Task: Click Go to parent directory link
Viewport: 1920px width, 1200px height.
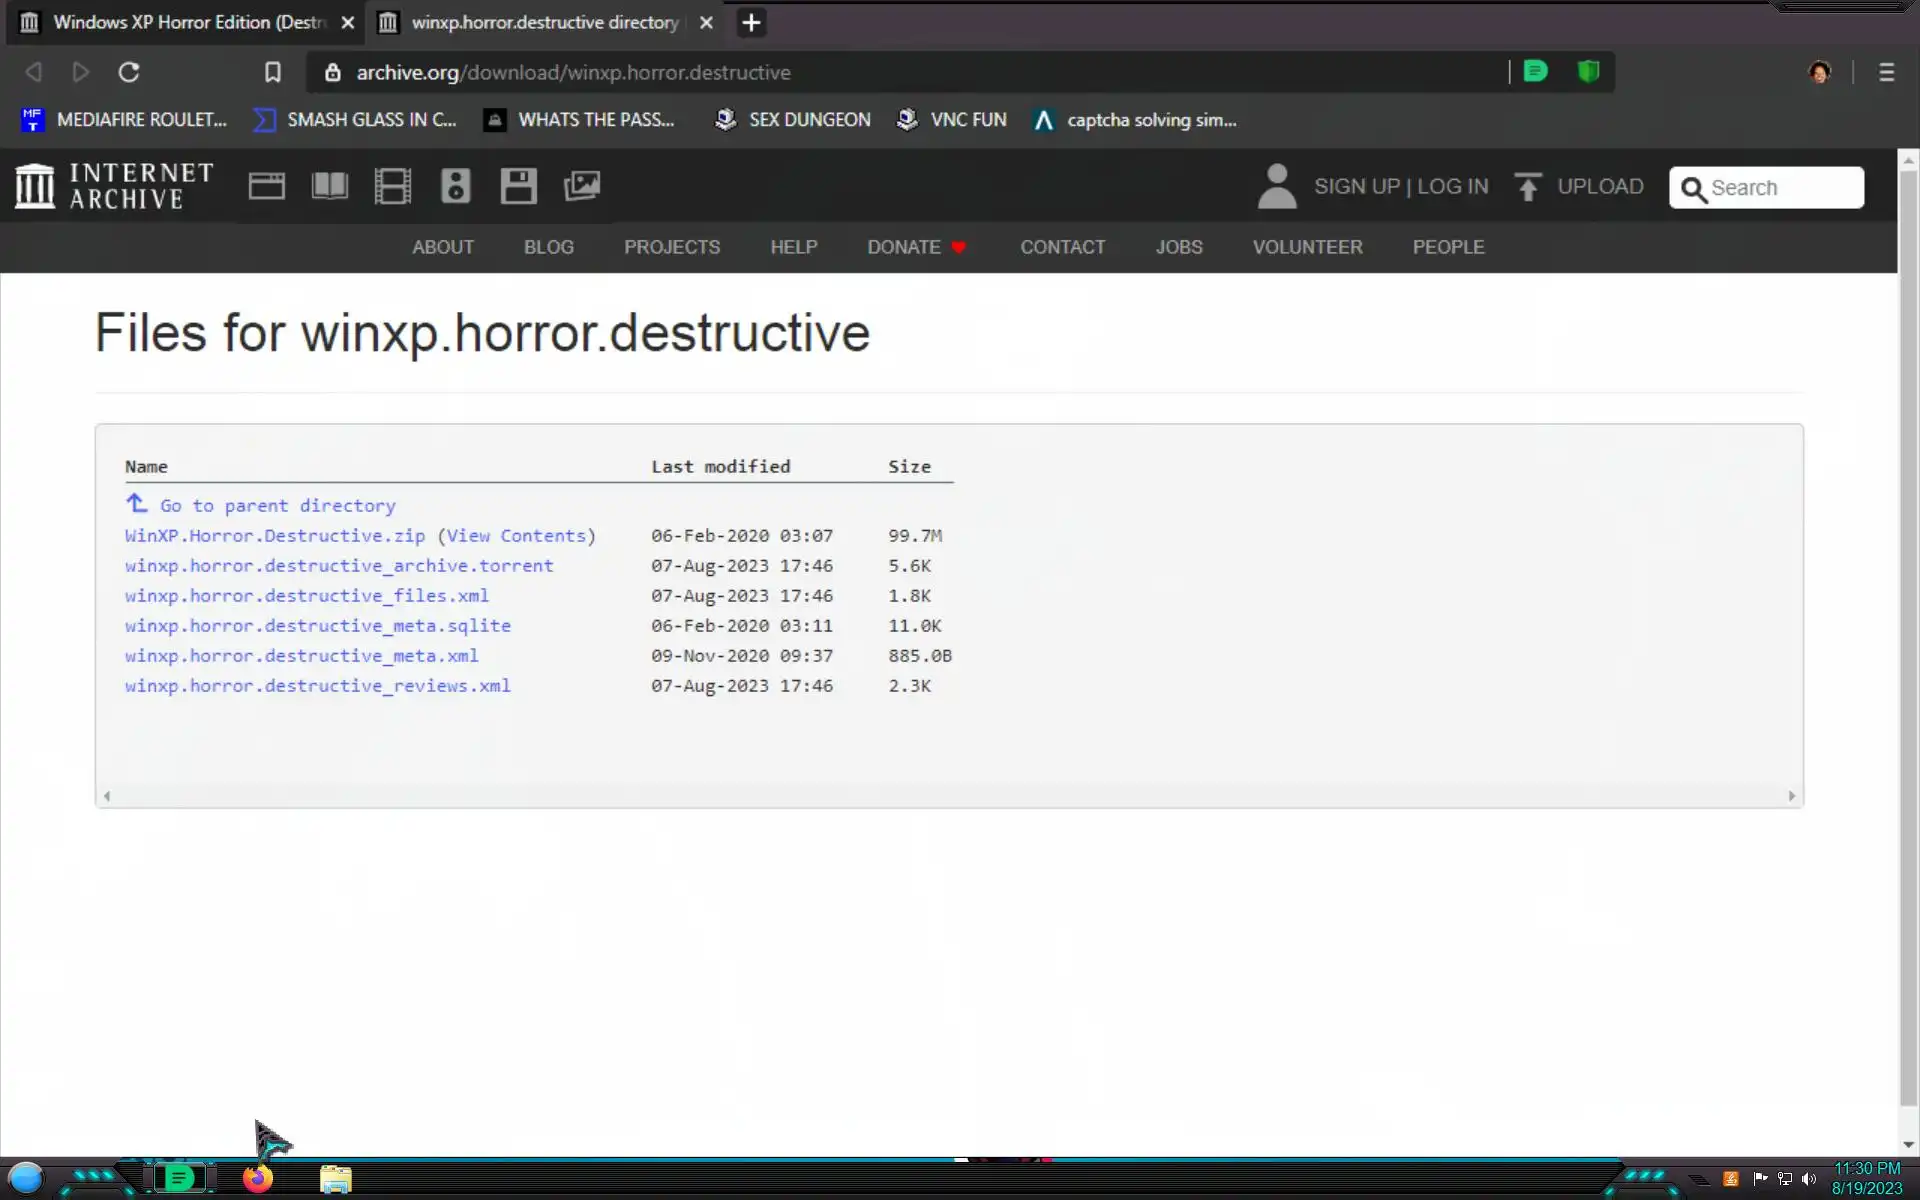Action: click(277, 506)
